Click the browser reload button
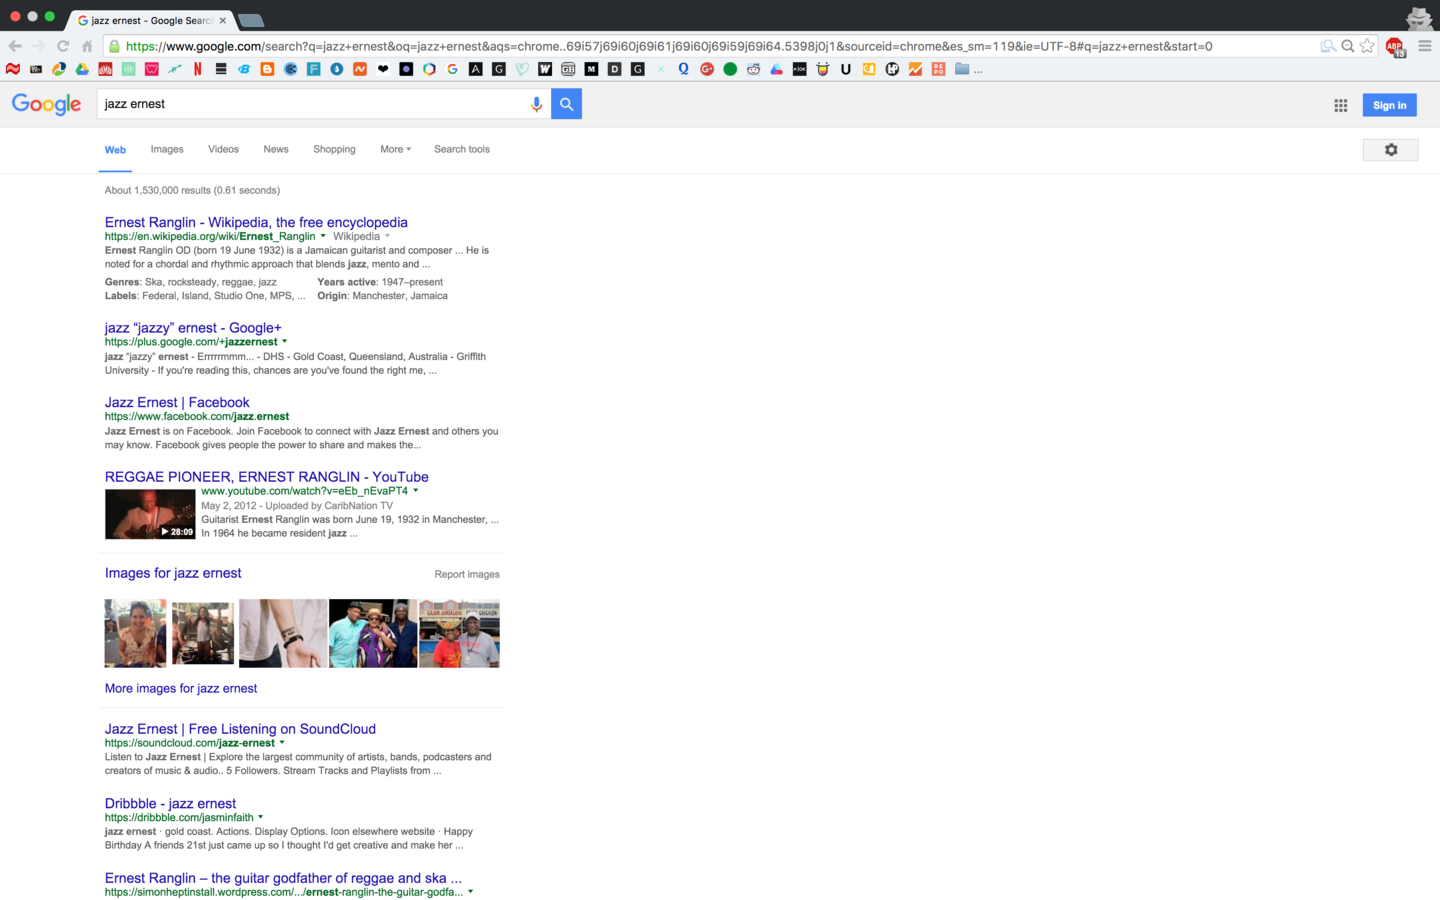 tap(63, 46)
